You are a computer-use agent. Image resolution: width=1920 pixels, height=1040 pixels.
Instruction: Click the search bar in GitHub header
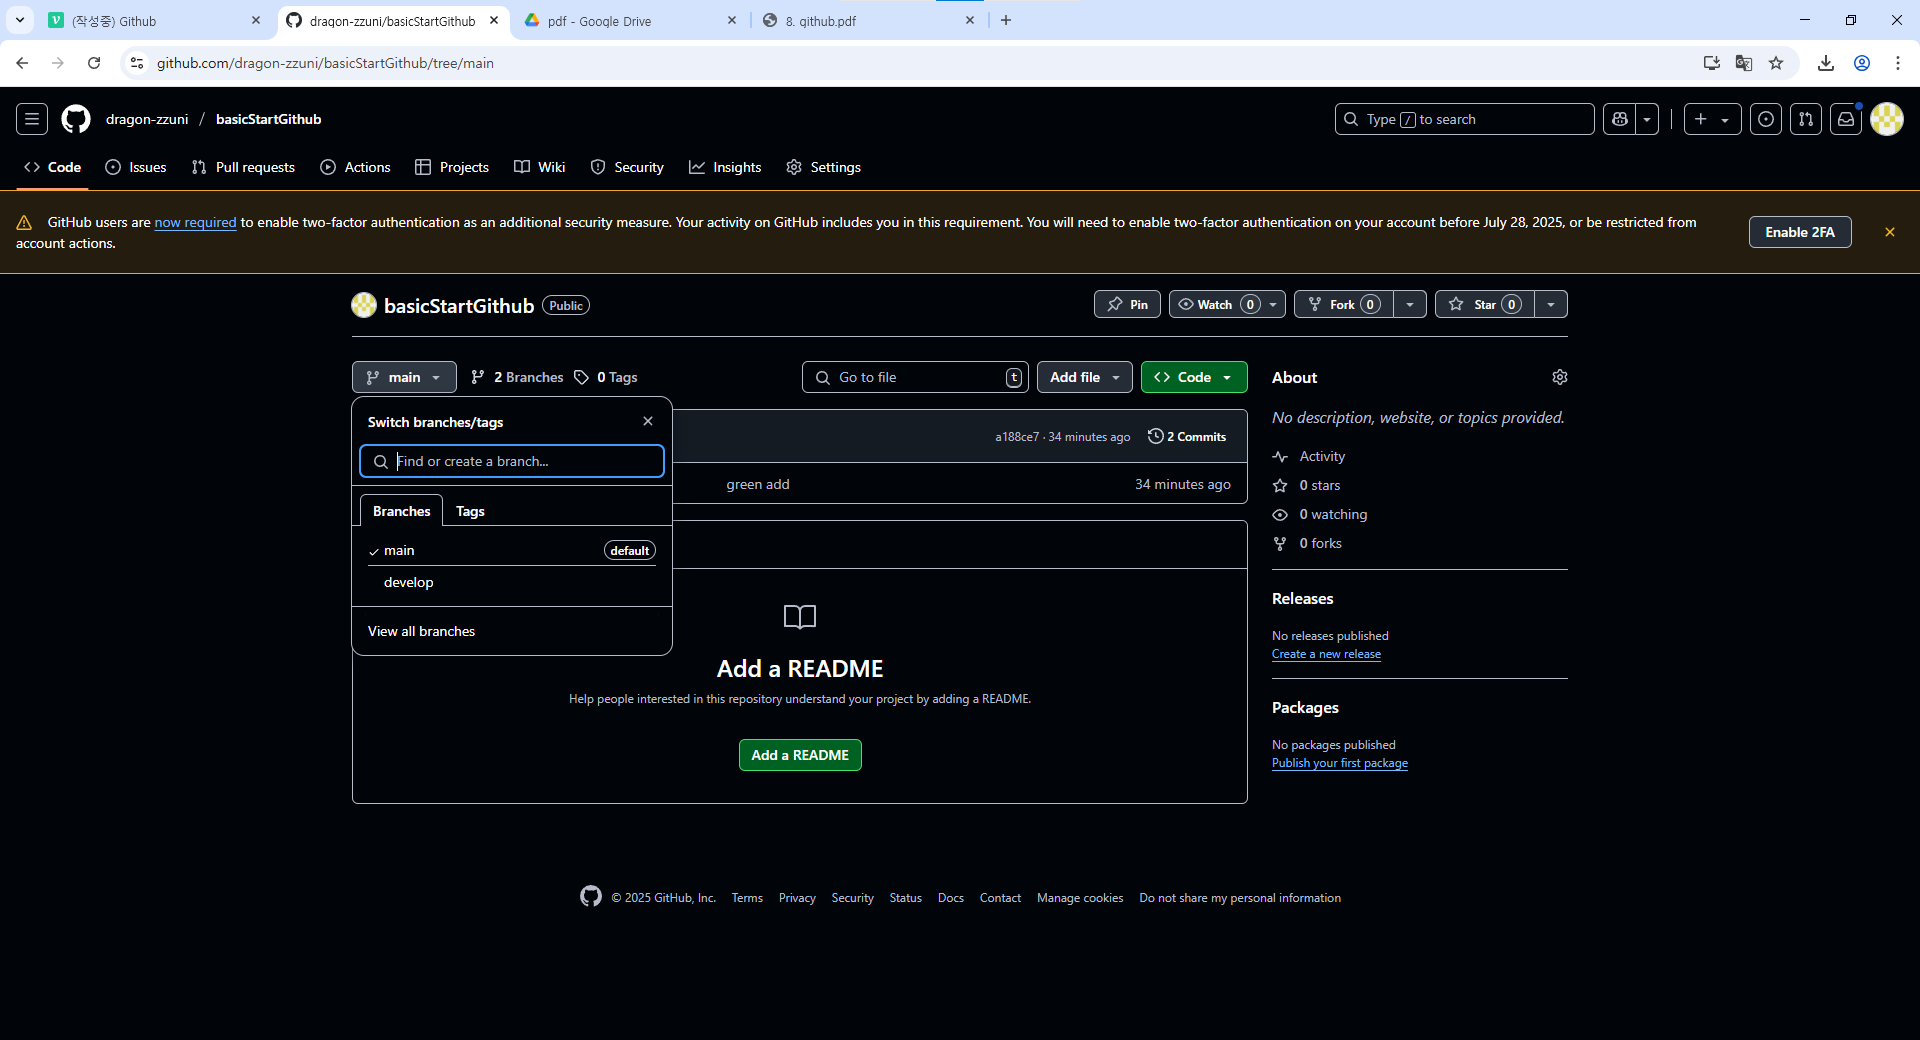(1465, 119)
